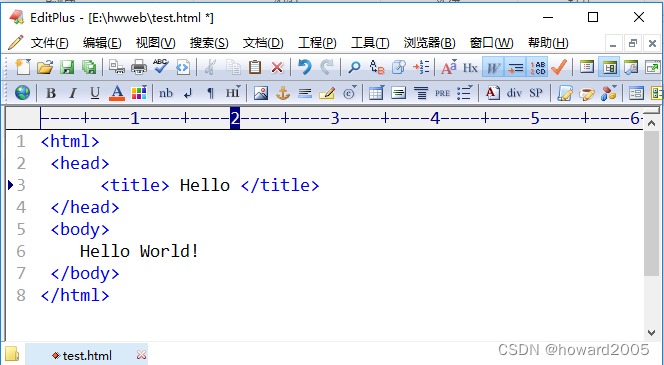Save the current document
The image size is (664, 365).
pos(67,67)
